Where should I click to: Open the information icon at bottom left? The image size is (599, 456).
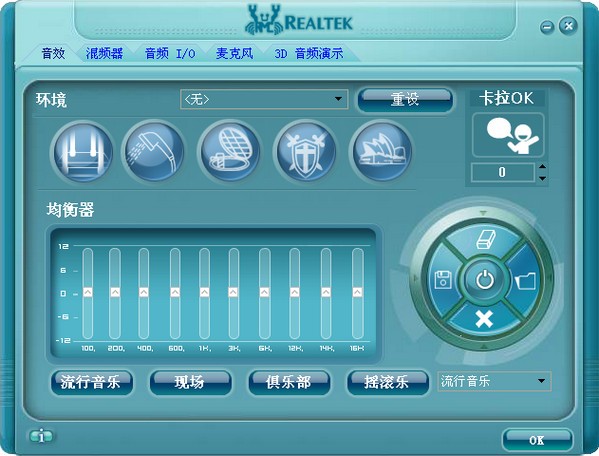point(41,436)
